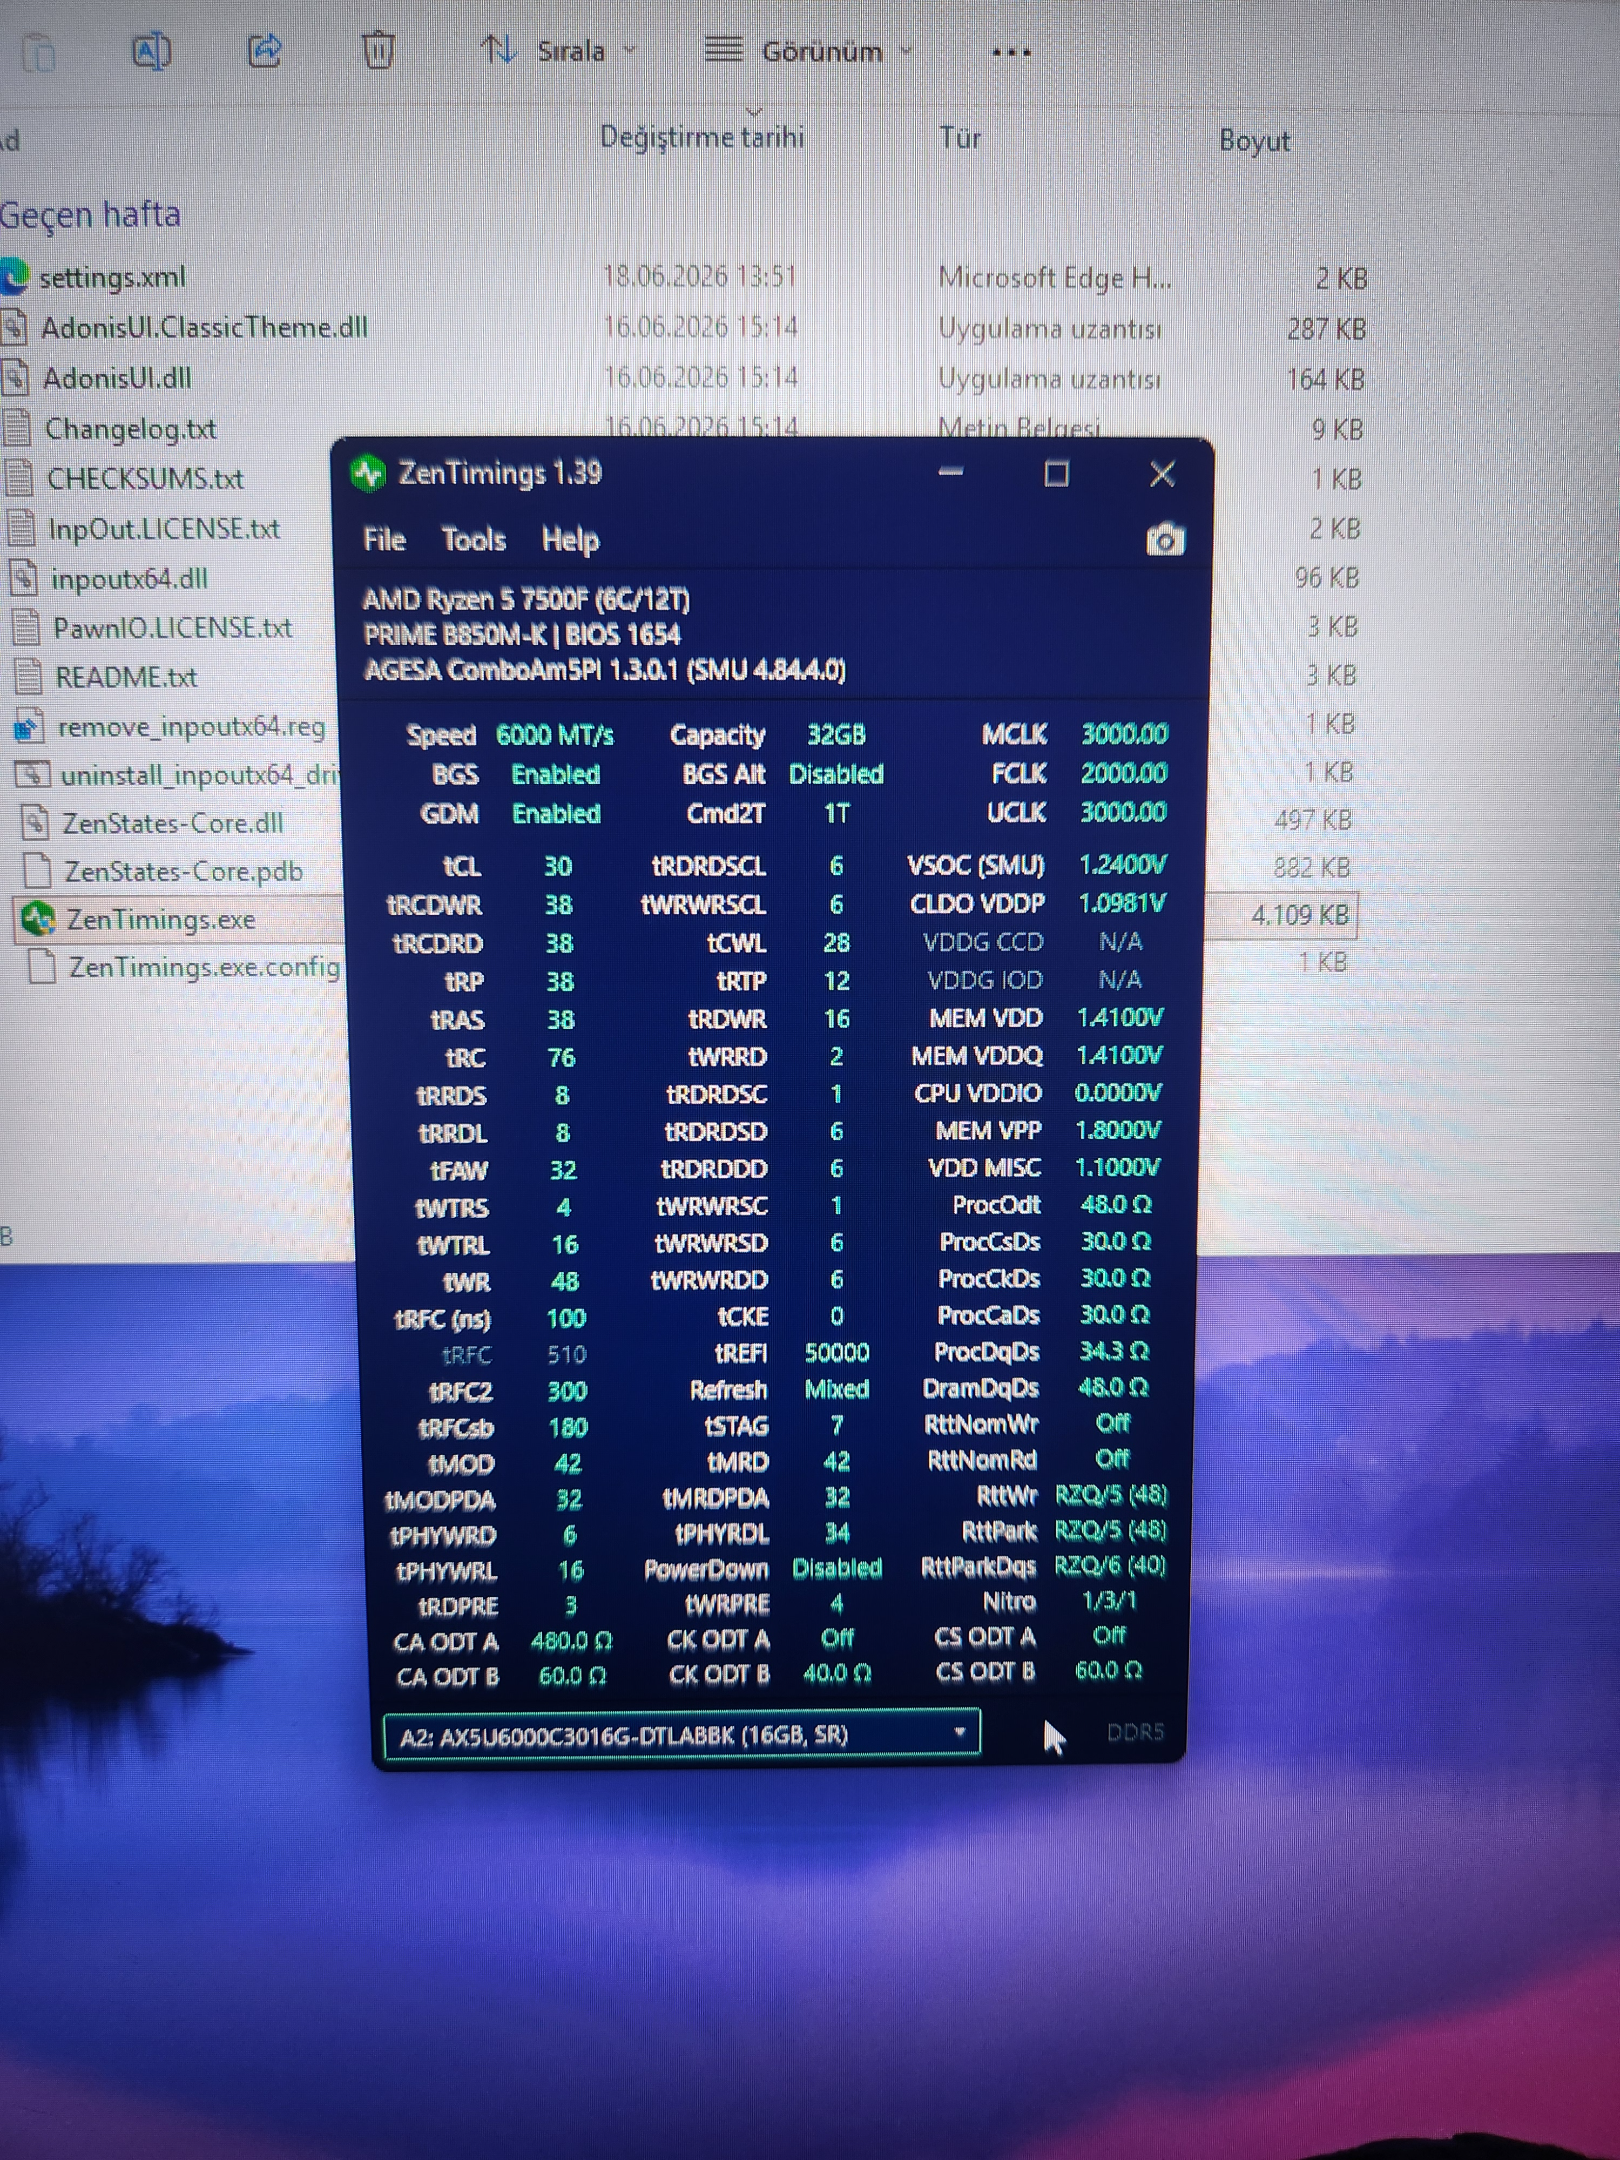Open the Help menu in ZenTimings

(x=570, y=540)
